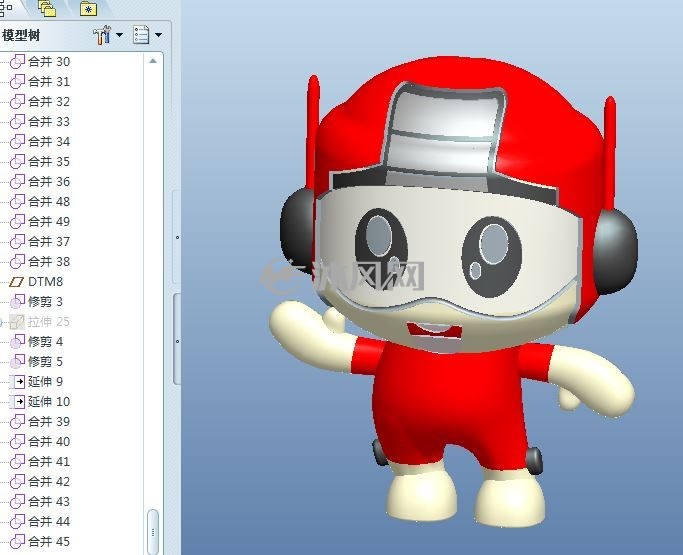Click the model tree scrollbar thumb
Viewport: 683px width, 555px height.
[x=153, y=531]
